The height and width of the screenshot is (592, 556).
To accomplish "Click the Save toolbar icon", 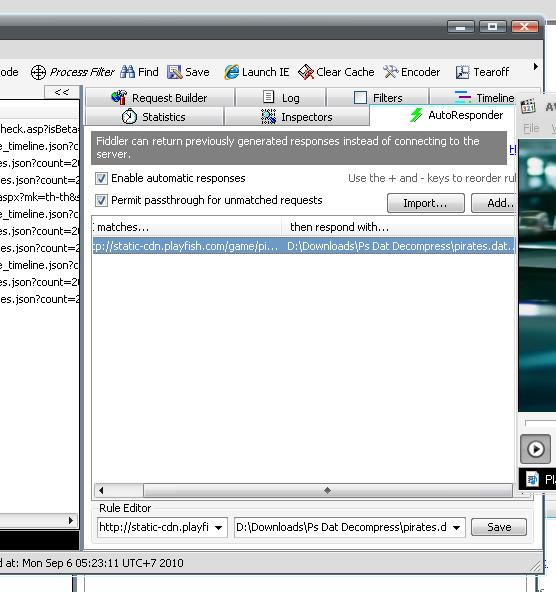I will coord(174,72).
